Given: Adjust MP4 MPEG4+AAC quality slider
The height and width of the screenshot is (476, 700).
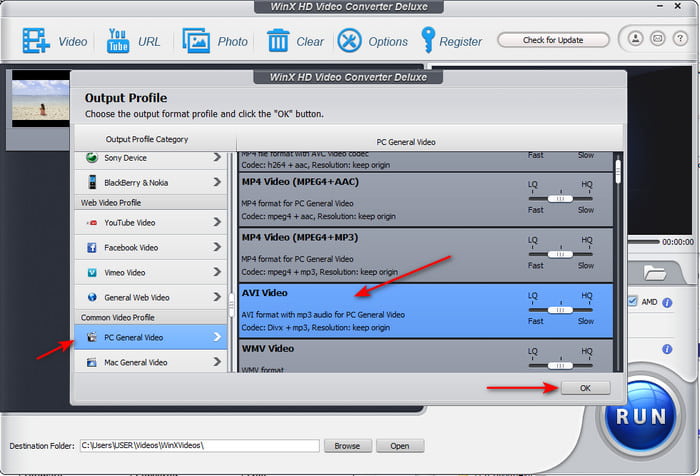Looking at the screenshot, I should coord(560,199).
